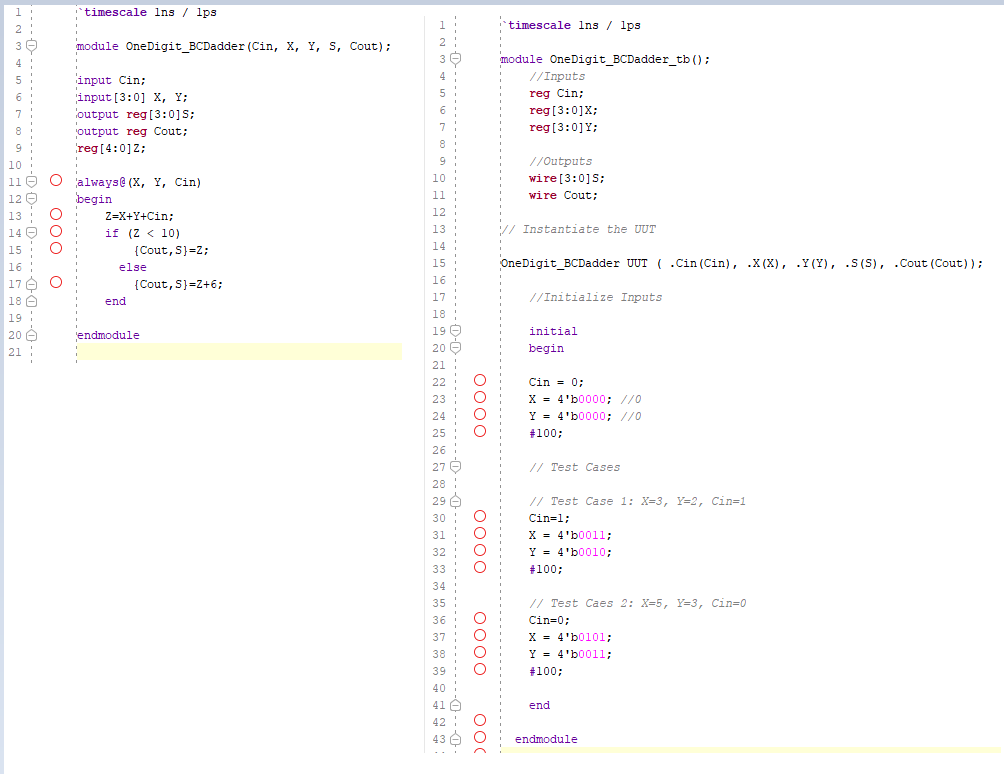Toggle breakpoint beside {Cout,S}=Z statement
Screen dimensions: 1004x774
[x=57, y=249]
